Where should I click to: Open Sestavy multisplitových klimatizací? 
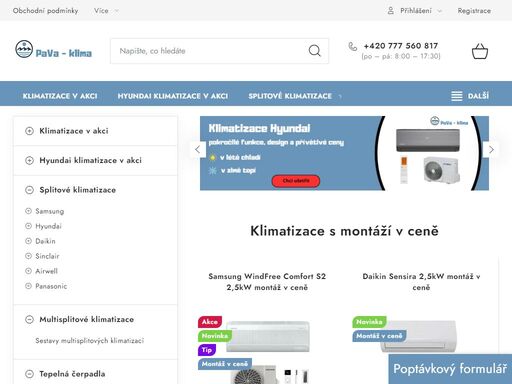coord(90,341)
